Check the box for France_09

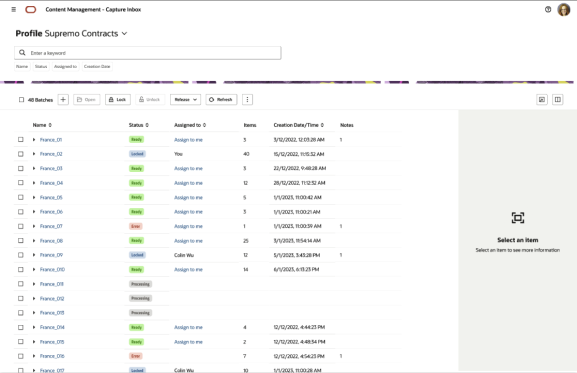tap(21, 255)
